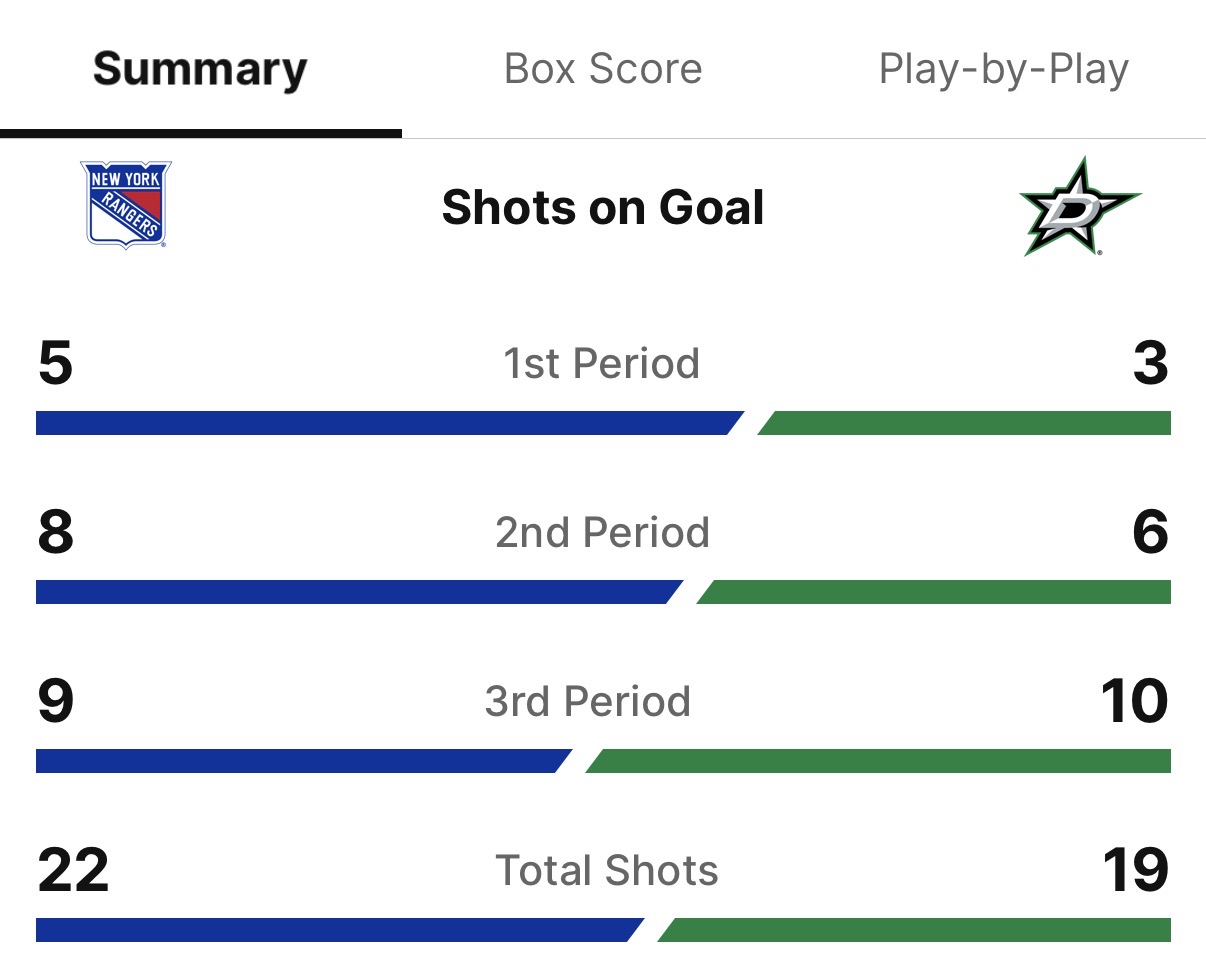The width and height of the screenshot is (1206, 962).
Task: Click the Total Shots label
Action: pyautogui.click(x=607, y=871)
